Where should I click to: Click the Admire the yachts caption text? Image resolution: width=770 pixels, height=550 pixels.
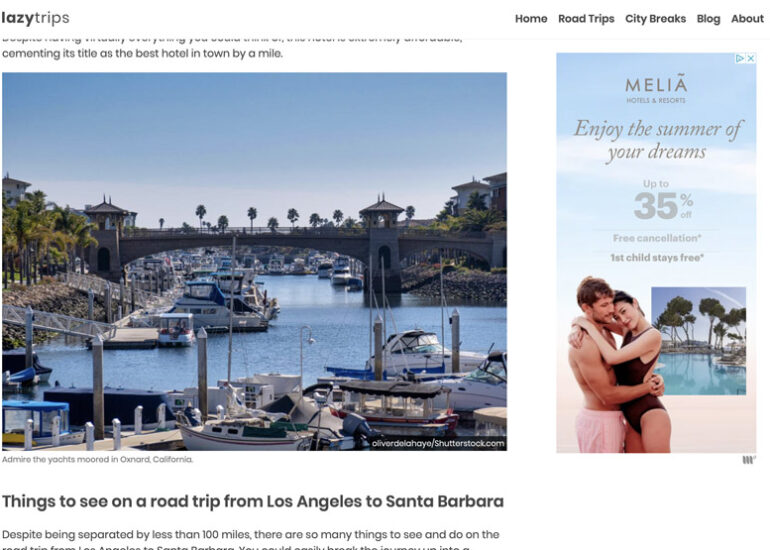pyautogui.click(x=97, y=460)
